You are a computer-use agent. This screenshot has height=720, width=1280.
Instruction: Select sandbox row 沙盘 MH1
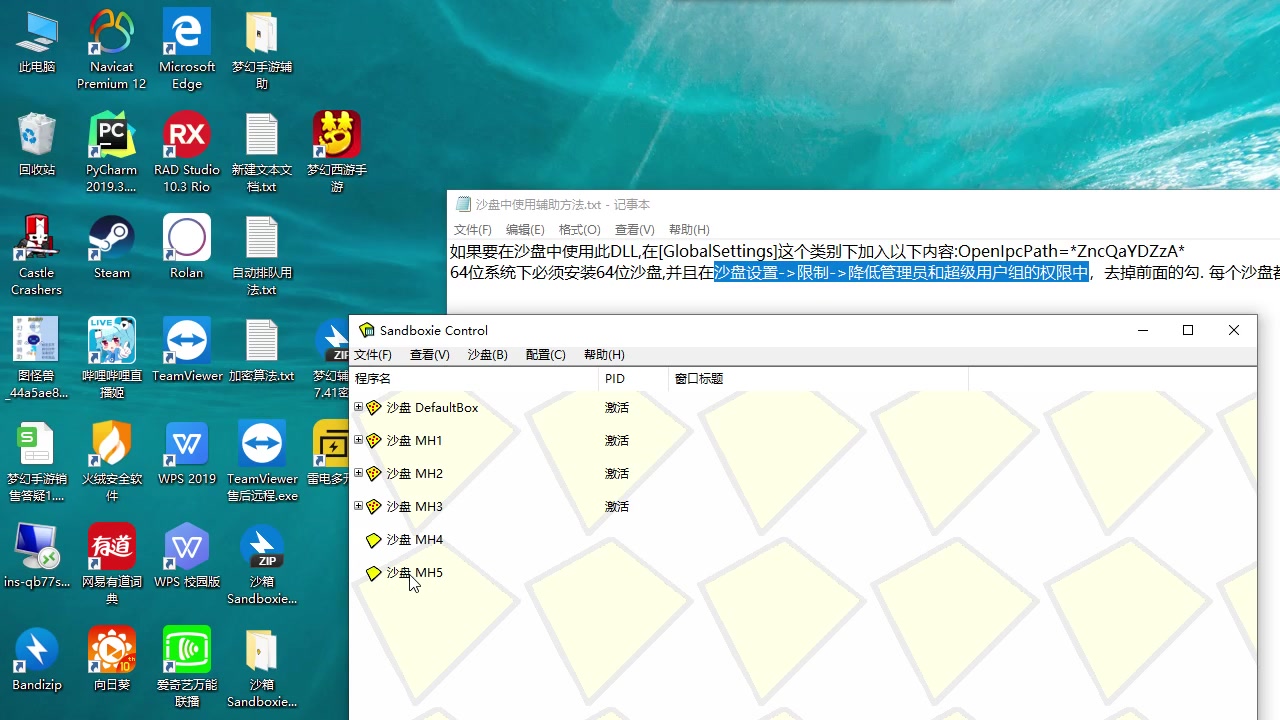pyautogui.click(x=414, y=441)
